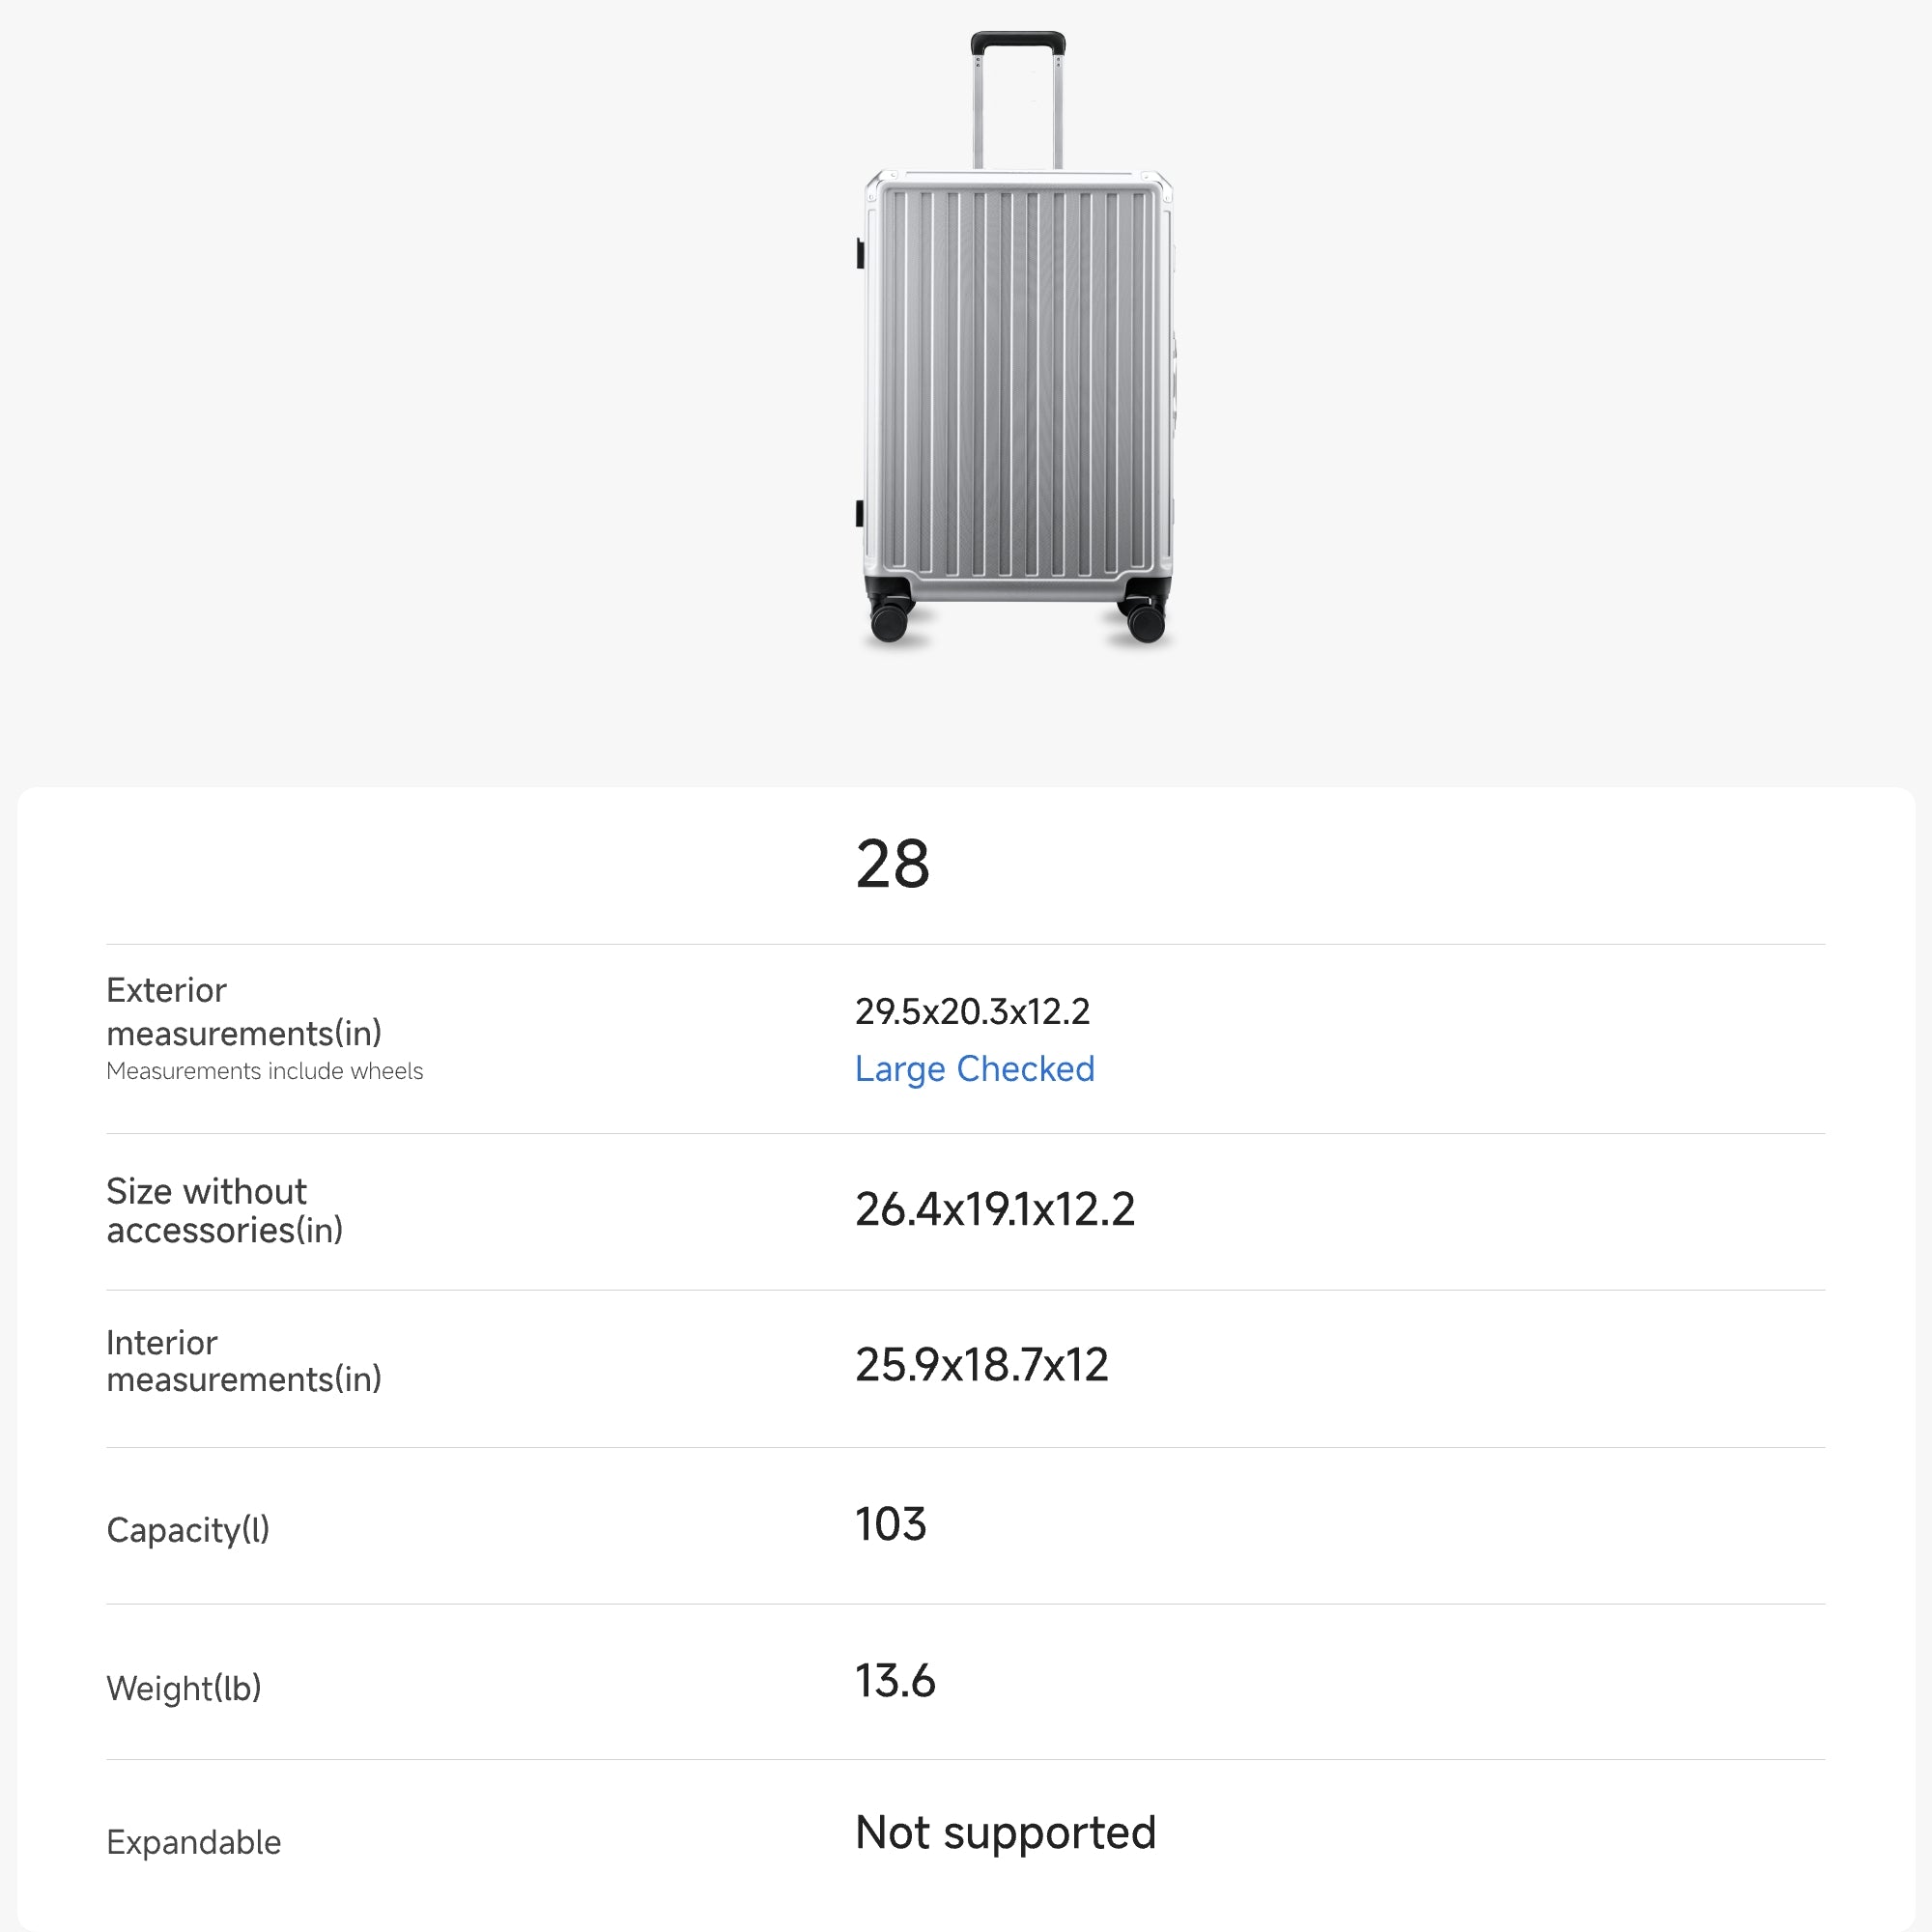This screenshot has height=1932, width=1932.
Task: Select the 25.9x18.7x12 interior value
Action: 981,1365
